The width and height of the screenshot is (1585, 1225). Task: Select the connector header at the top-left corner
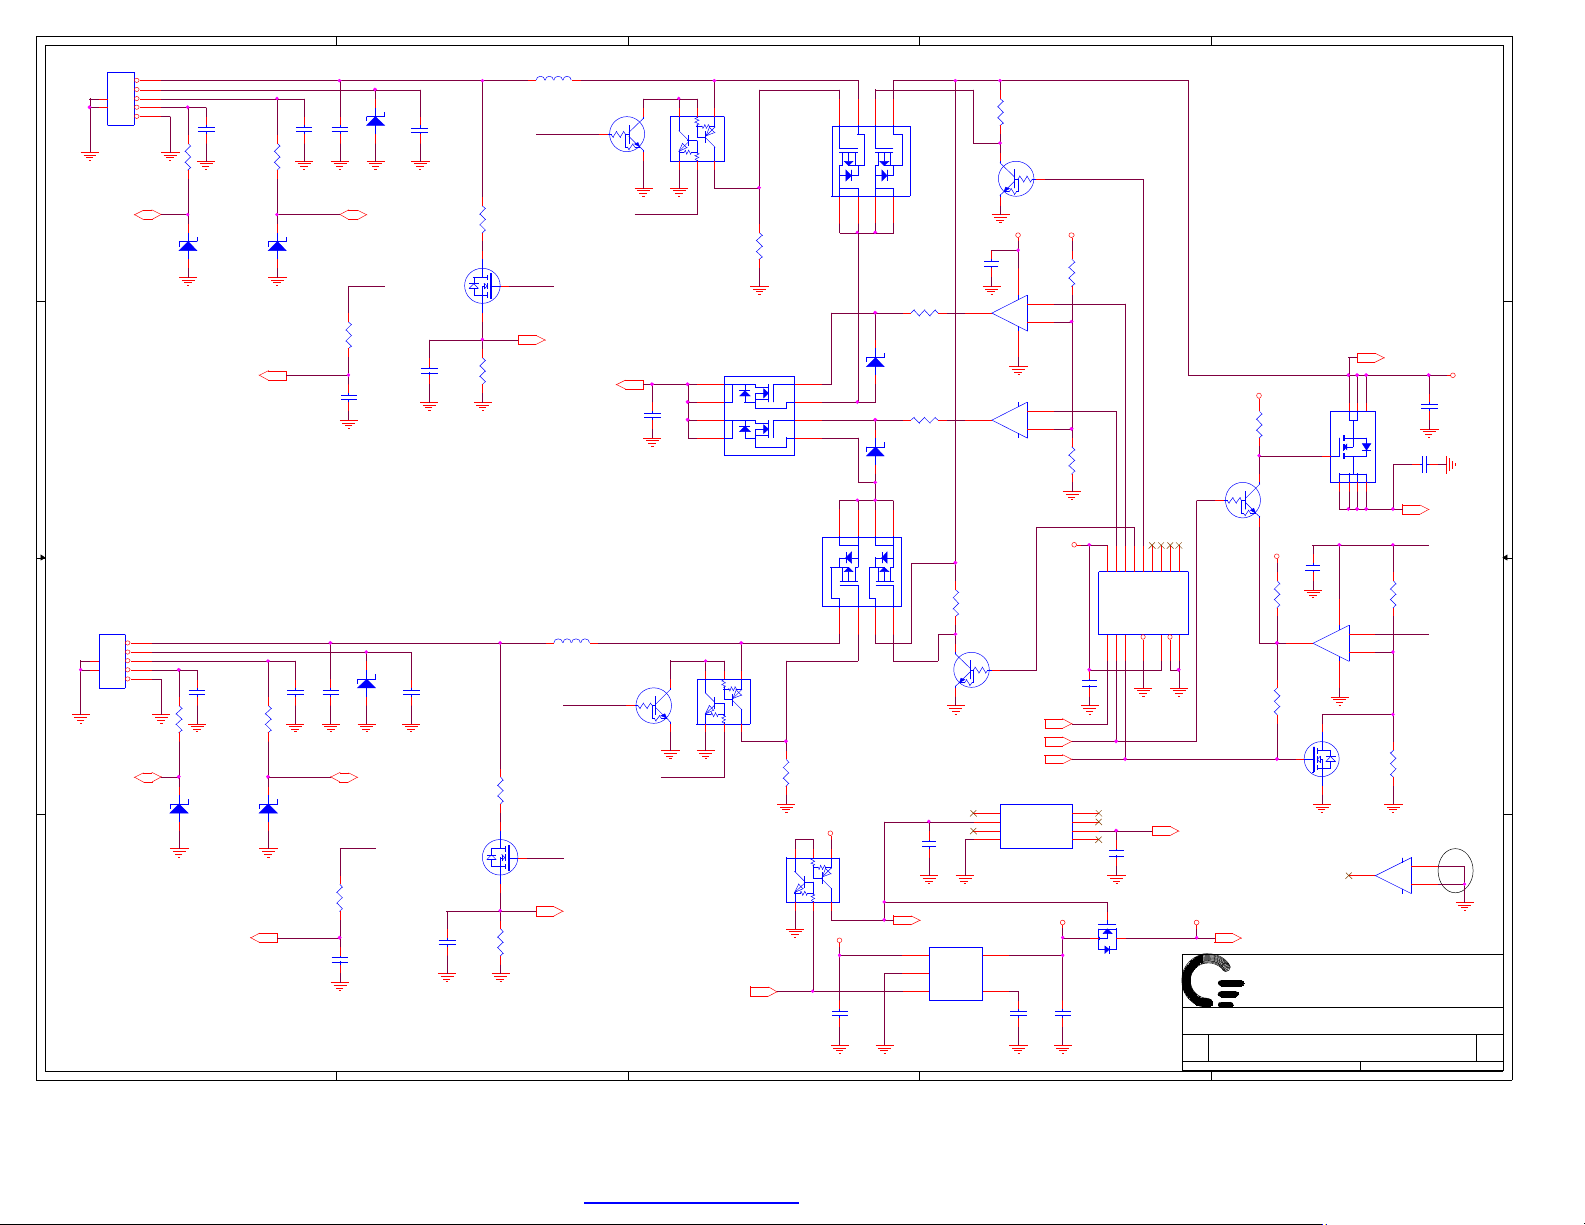click(x=121, y=99)
